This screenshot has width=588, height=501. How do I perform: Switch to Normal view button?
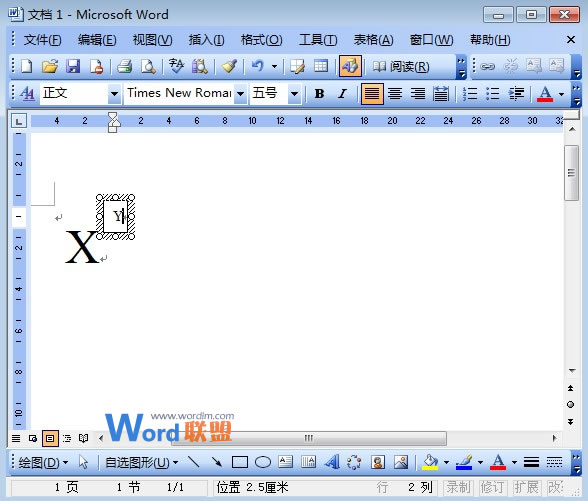coord(16,438)
